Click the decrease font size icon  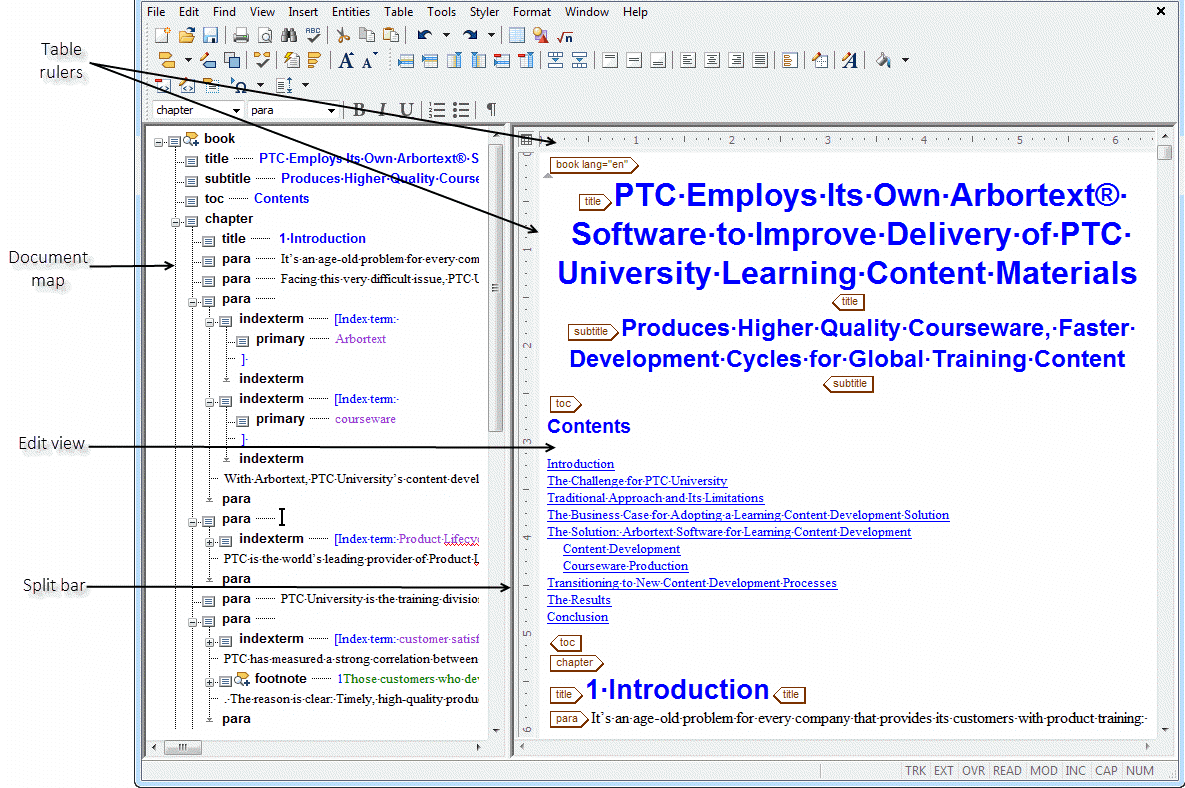(x=368, y=61)
